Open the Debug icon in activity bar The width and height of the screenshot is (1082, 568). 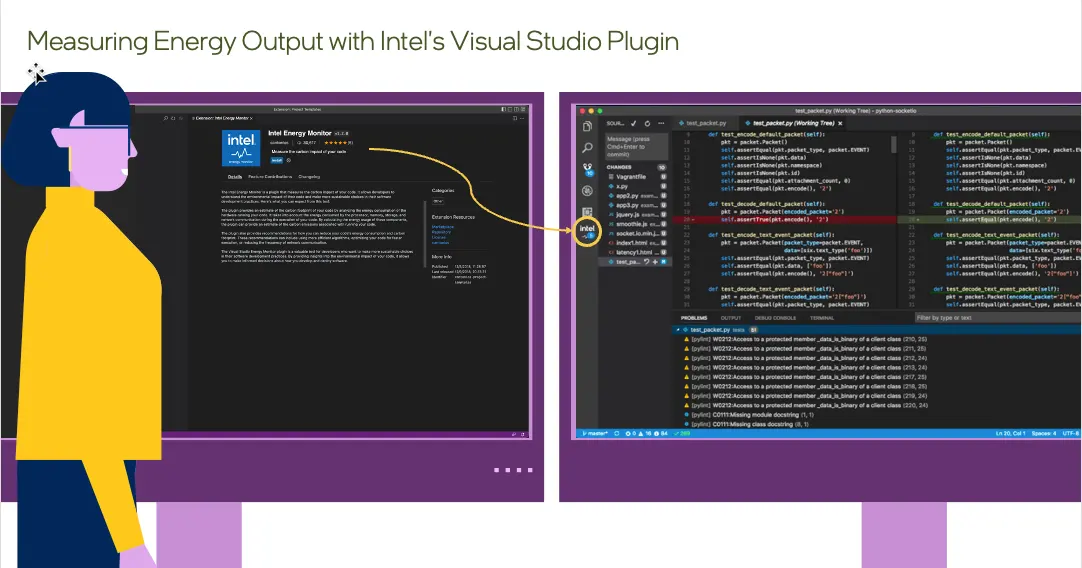(x=587, y=191)
